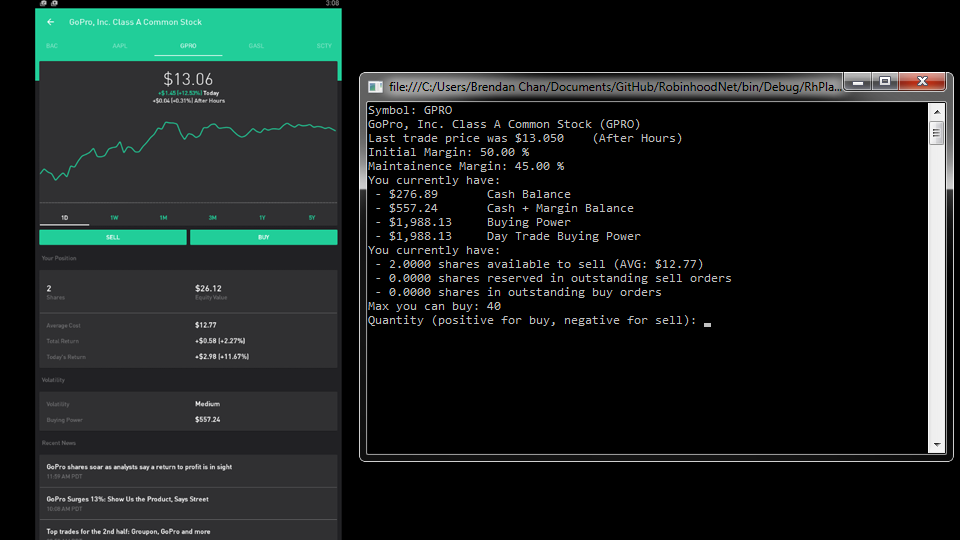Close the RobinhoodNet console window
Viewport: 960px width, 540px height.
tap(923, 82)
